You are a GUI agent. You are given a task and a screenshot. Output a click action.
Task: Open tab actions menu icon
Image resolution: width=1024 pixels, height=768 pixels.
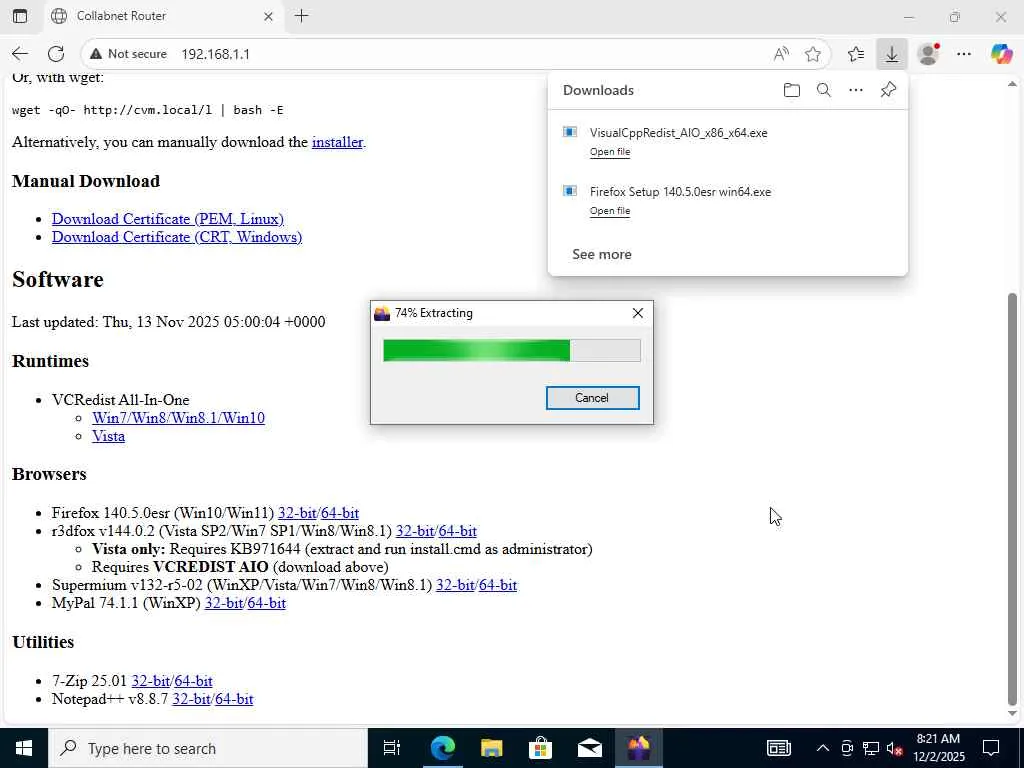(x=20, y=16)
